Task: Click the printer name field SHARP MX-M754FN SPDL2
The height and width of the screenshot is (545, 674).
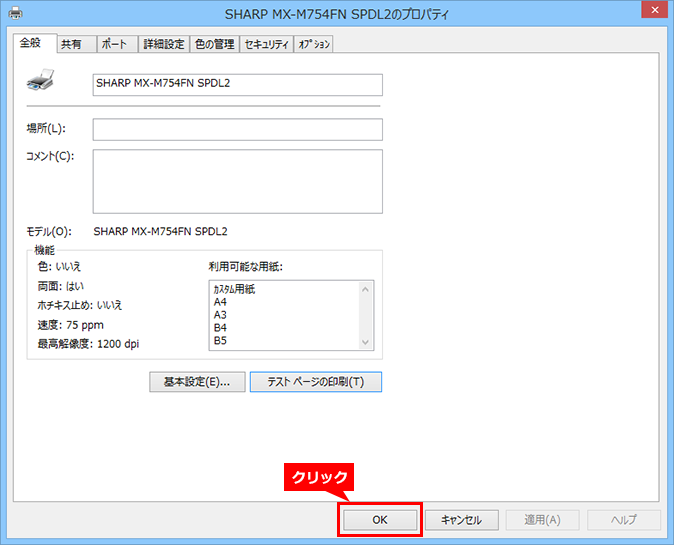Action: pos(238,85)
